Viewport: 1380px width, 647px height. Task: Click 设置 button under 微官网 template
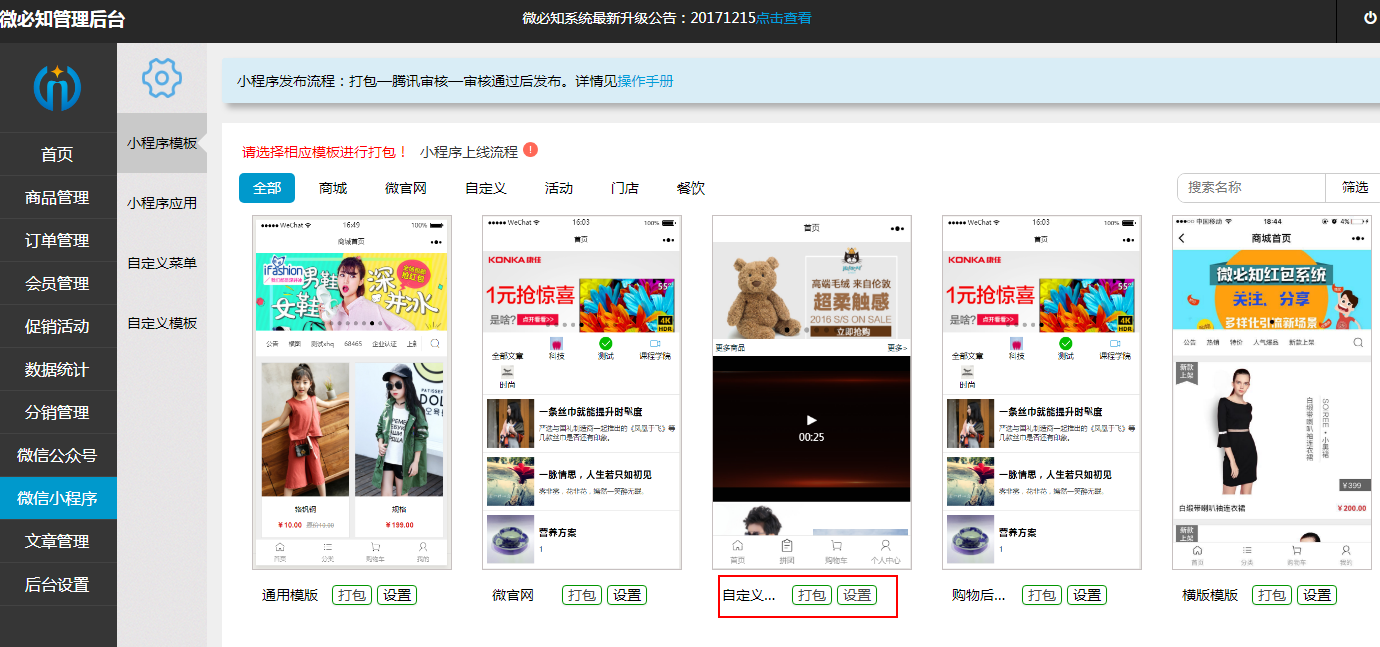[627, 595]
